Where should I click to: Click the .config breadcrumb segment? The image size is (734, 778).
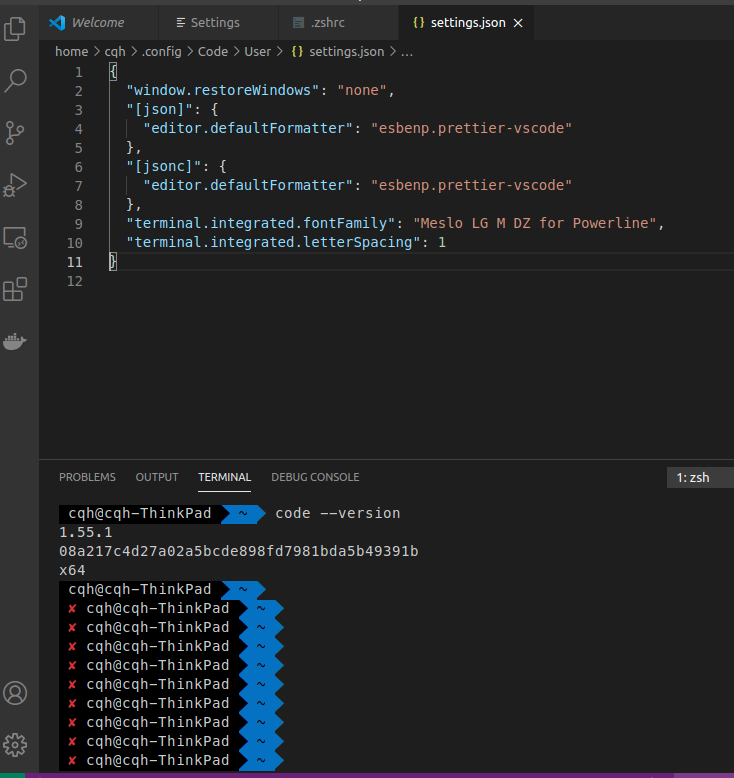tap(162, 52)
